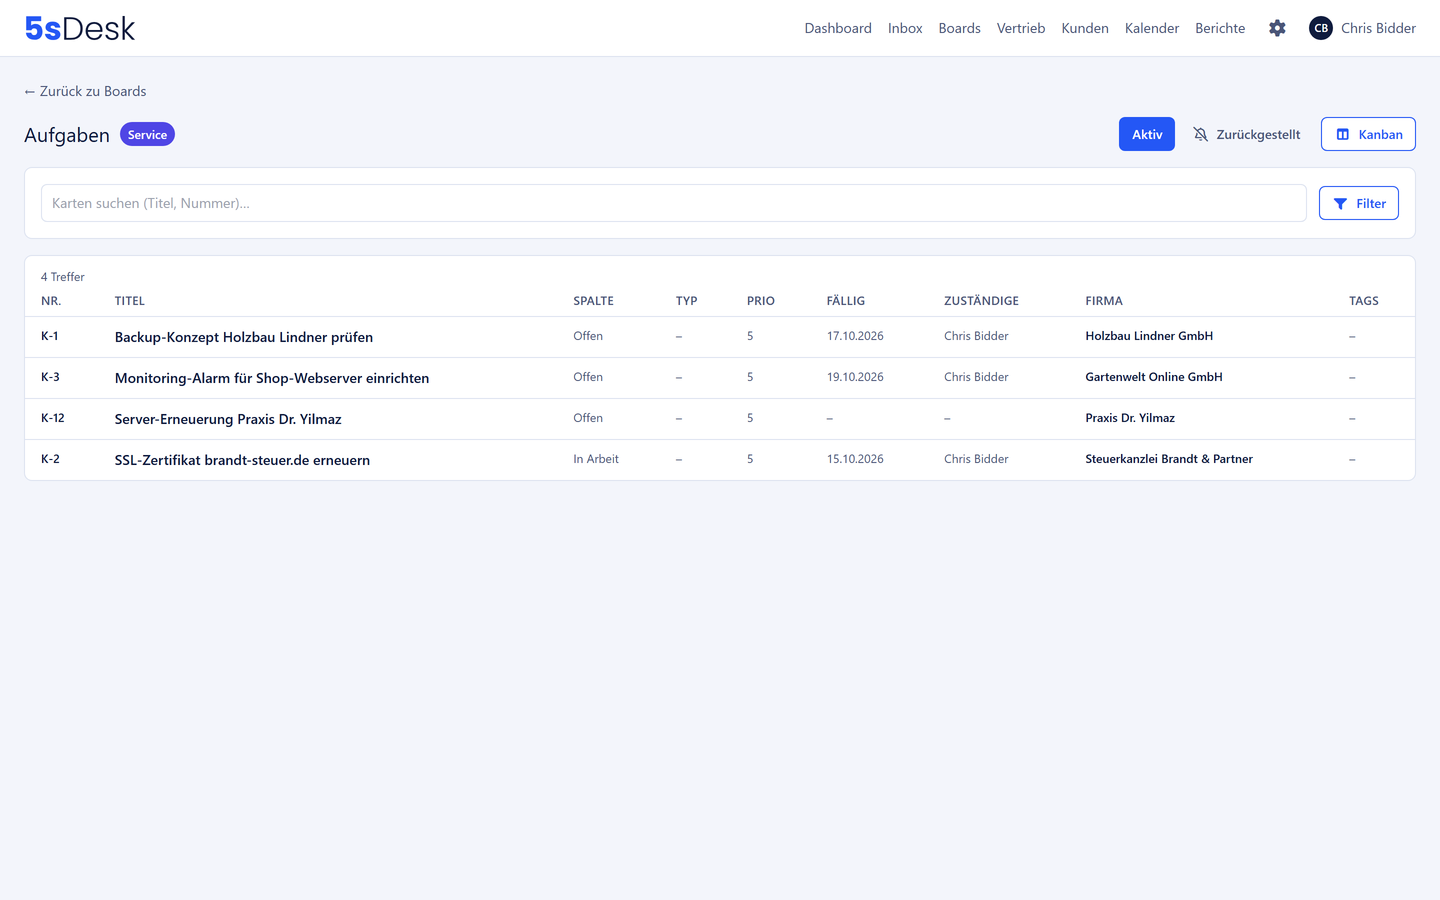Open settings via the gear icon

(1277, 28)
